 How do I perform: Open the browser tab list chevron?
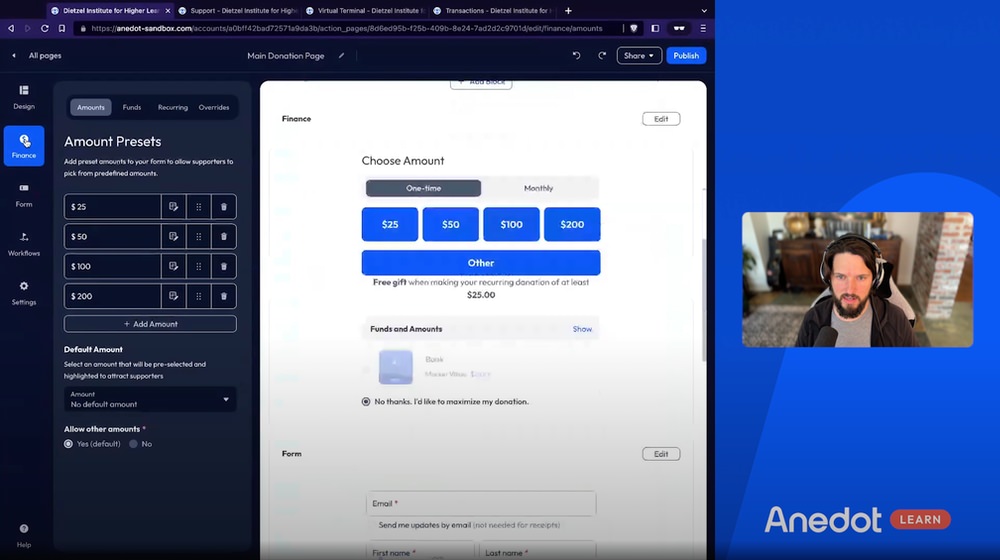[703, 10]
